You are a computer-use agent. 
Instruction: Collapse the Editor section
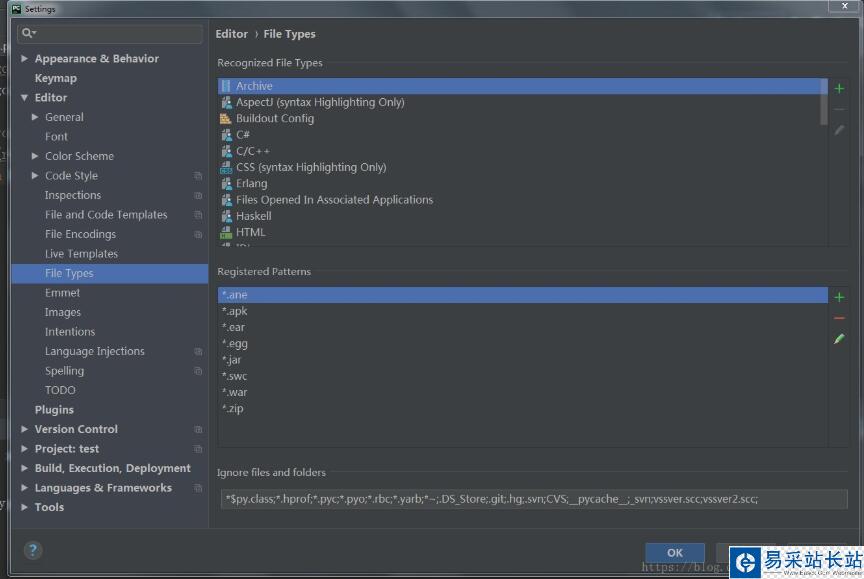pyautogui.click(x=25, y=97)
